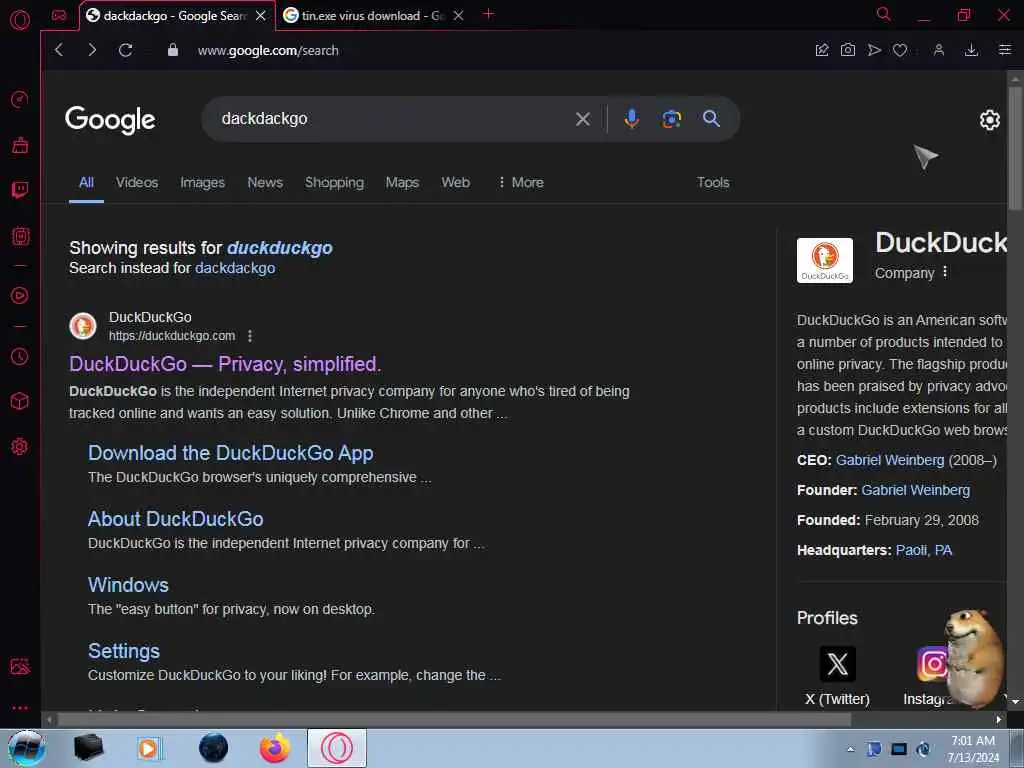This screenshot has width=1024, height=768.
Task: Add page to bookmarks with heart icon
Action: [900, 50]
